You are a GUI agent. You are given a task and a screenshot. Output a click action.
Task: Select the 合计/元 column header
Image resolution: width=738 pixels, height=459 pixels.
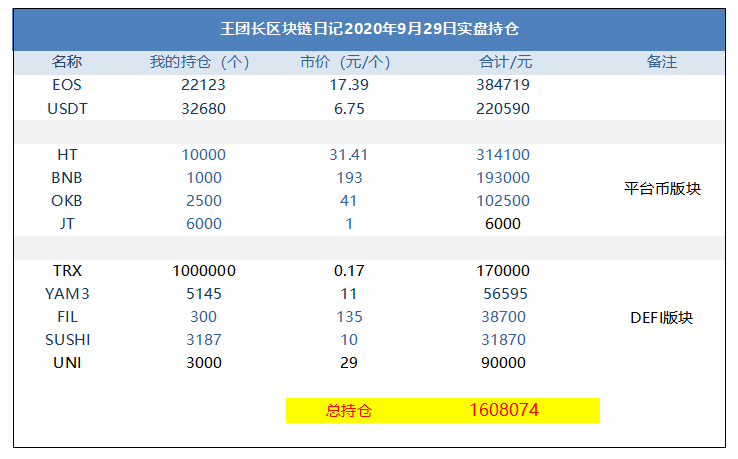505,62
